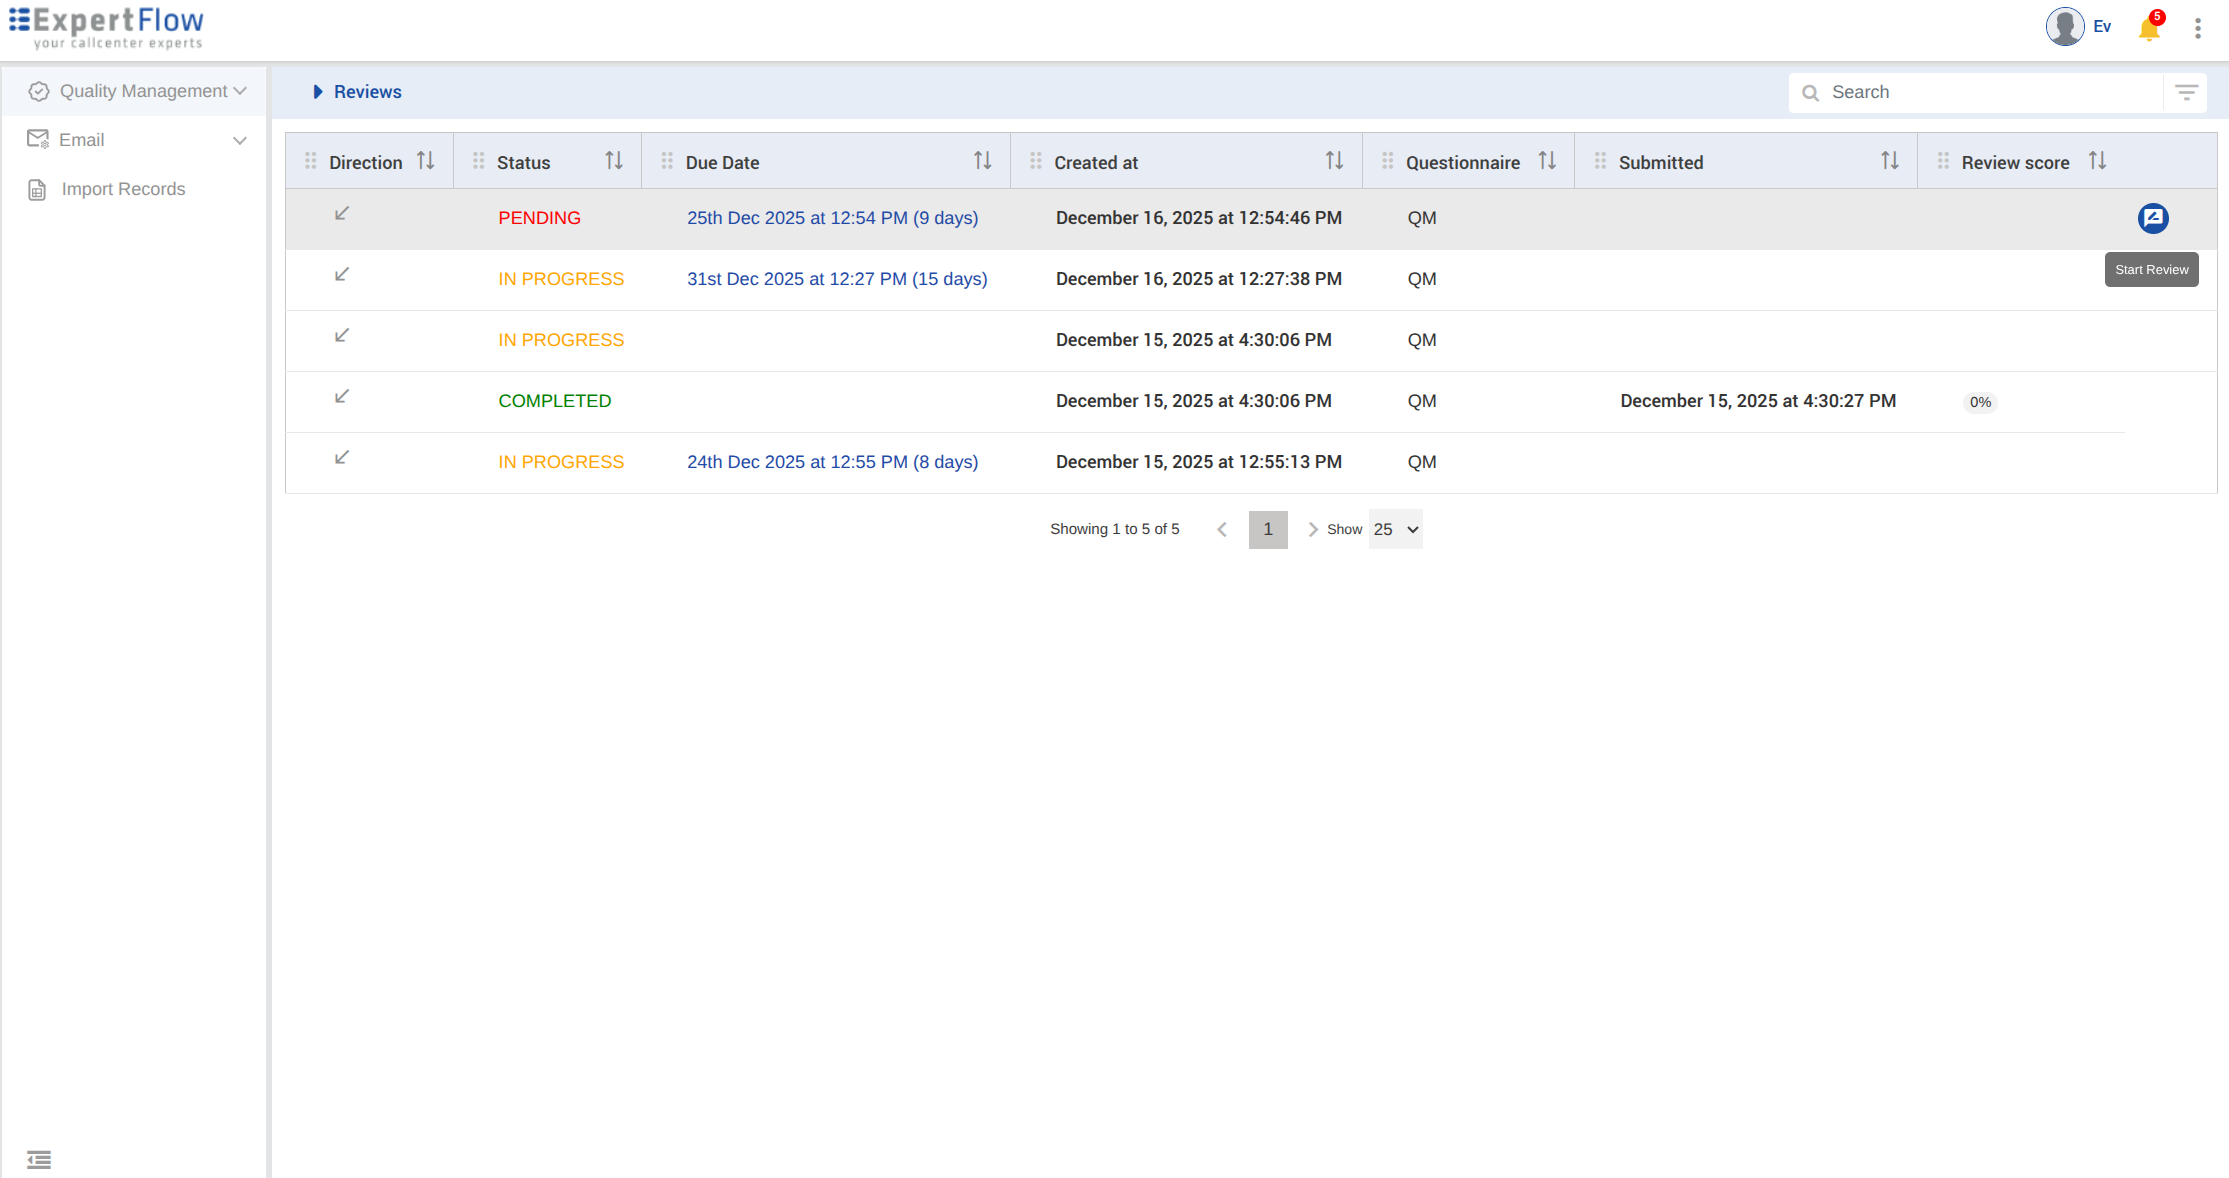Open the notifications bell
Screen dimensions: 2229x1178
coord(2148,28)
